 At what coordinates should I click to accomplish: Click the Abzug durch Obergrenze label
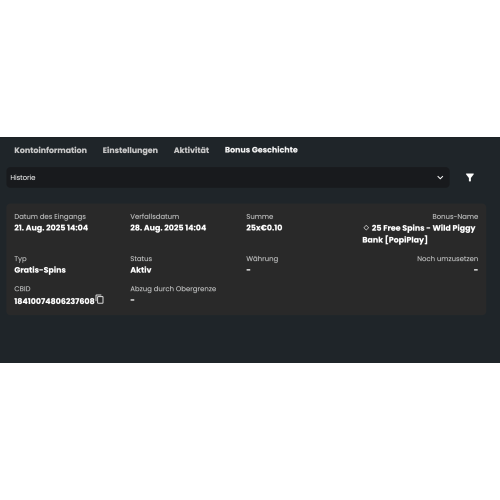(x=173, y=289)
